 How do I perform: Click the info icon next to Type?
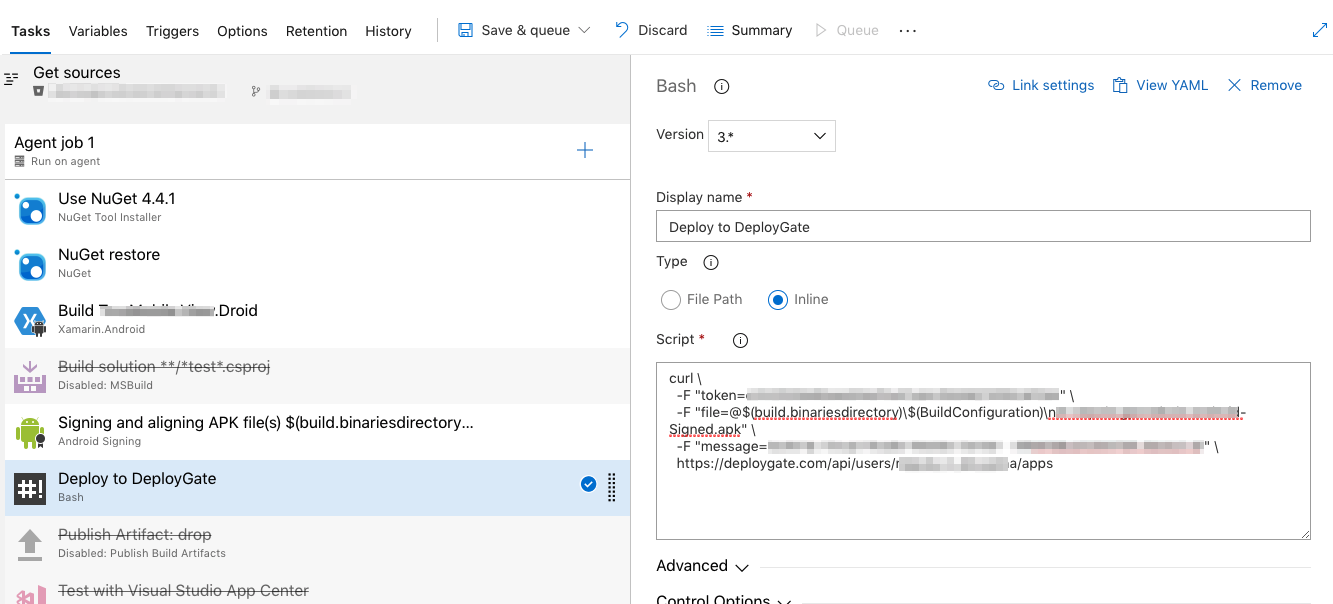point(711,263)
